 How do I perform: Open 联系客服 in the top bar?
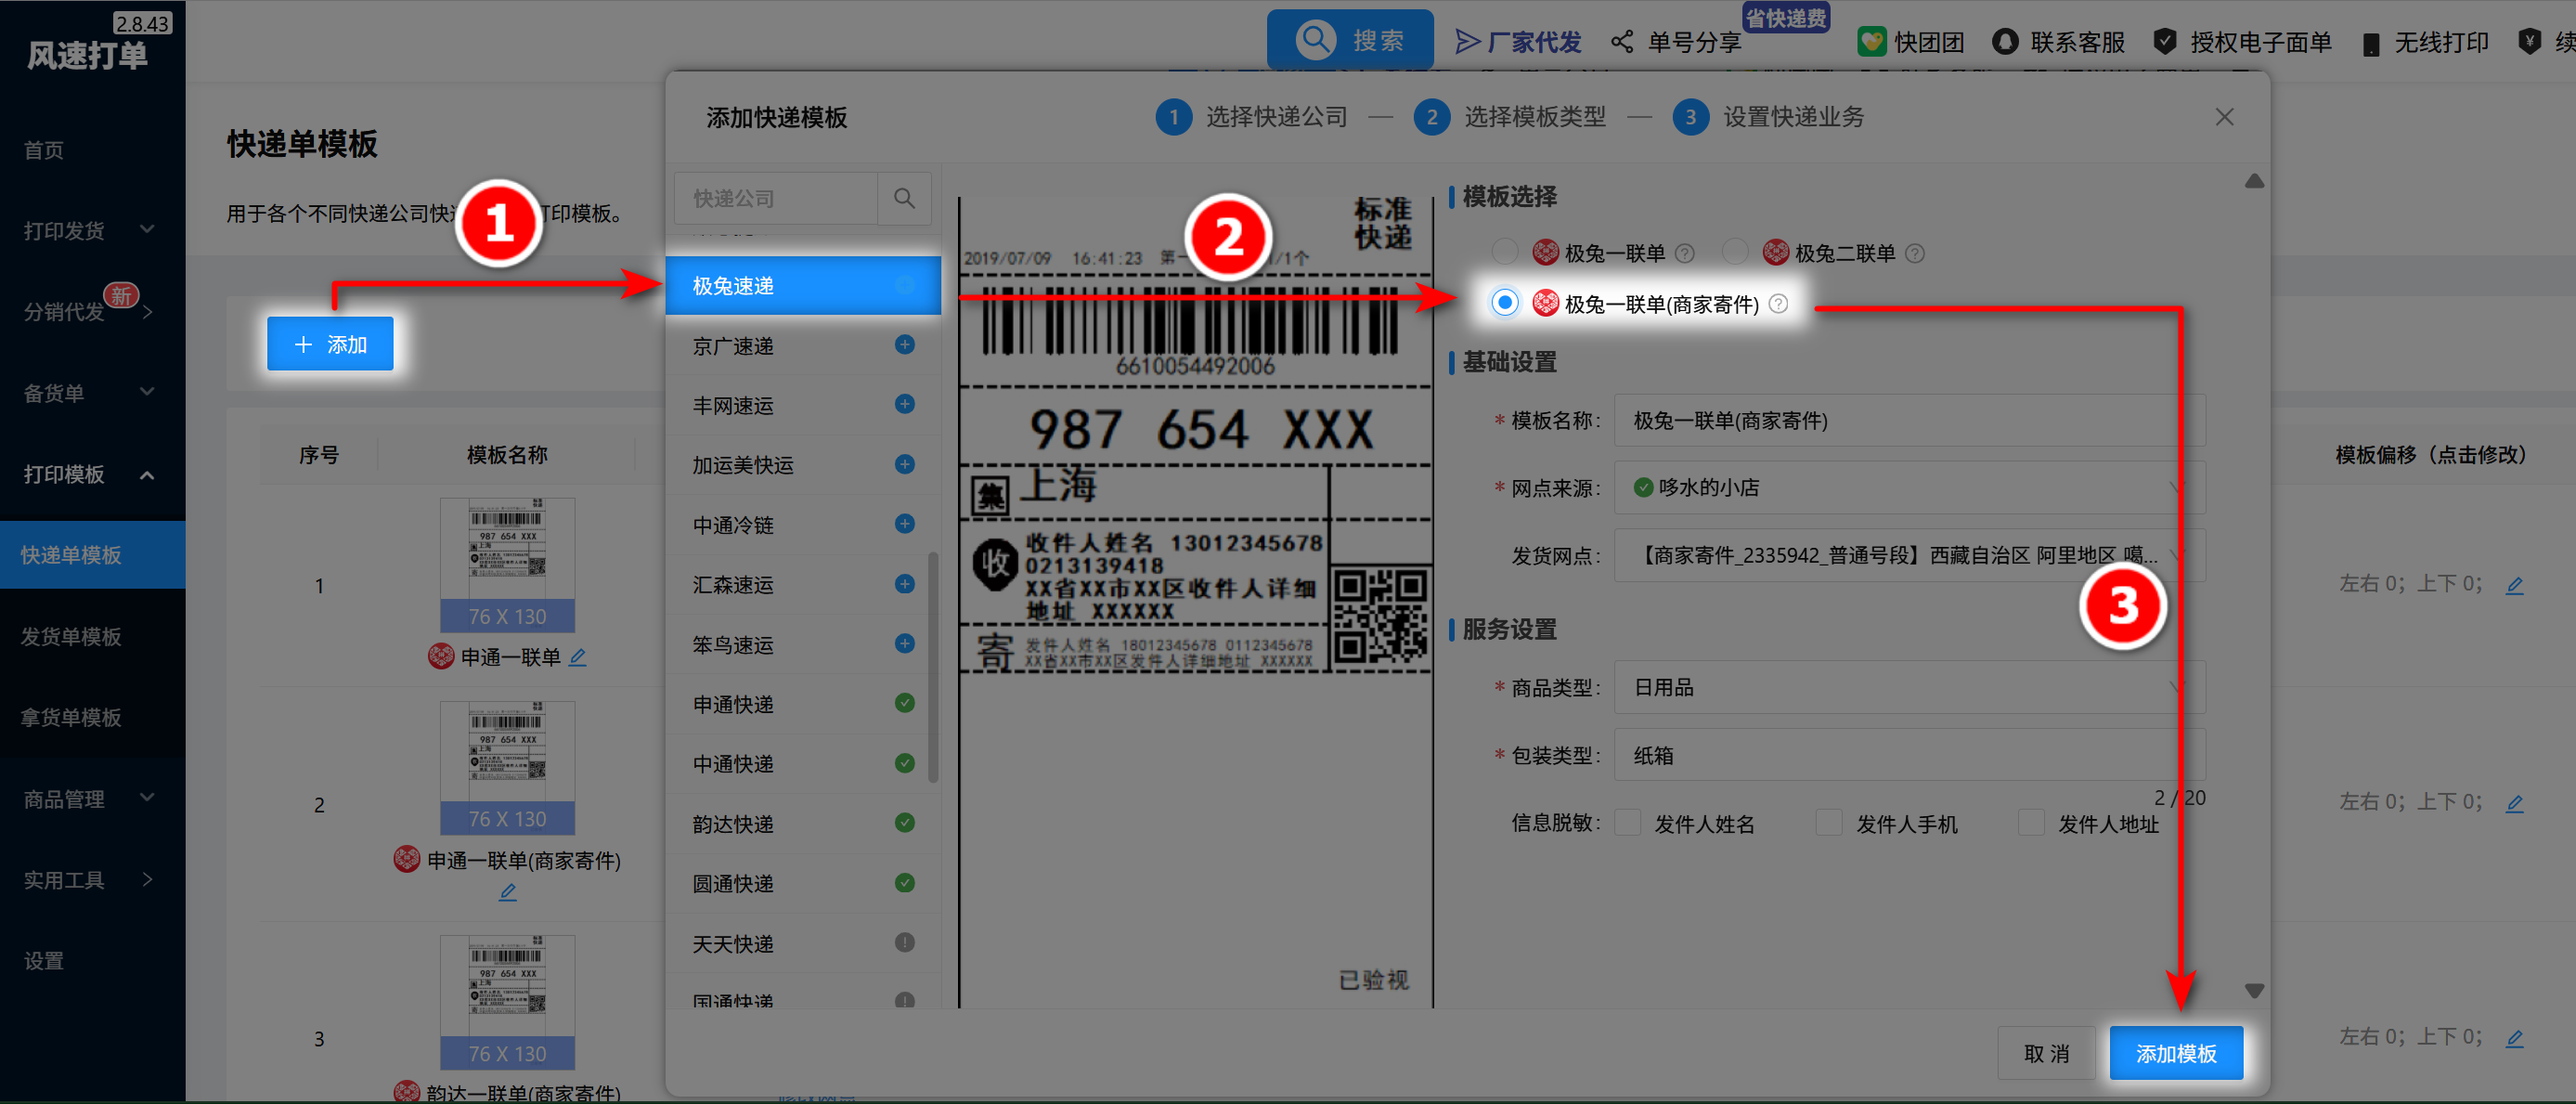2059,42
